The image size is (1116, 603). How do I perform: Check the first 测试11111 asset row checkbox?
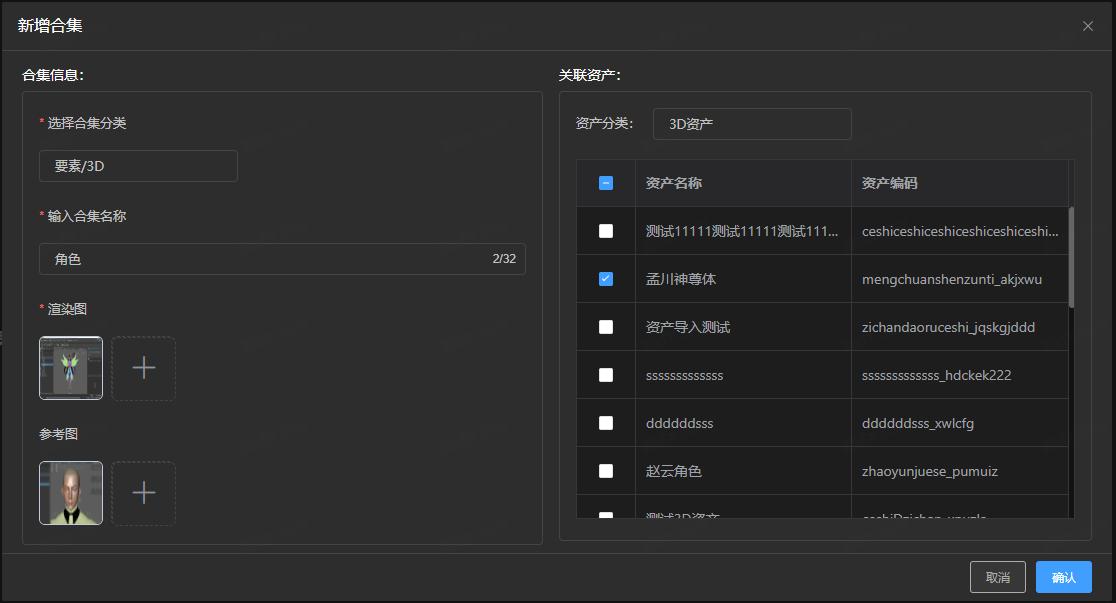[606, 231]
